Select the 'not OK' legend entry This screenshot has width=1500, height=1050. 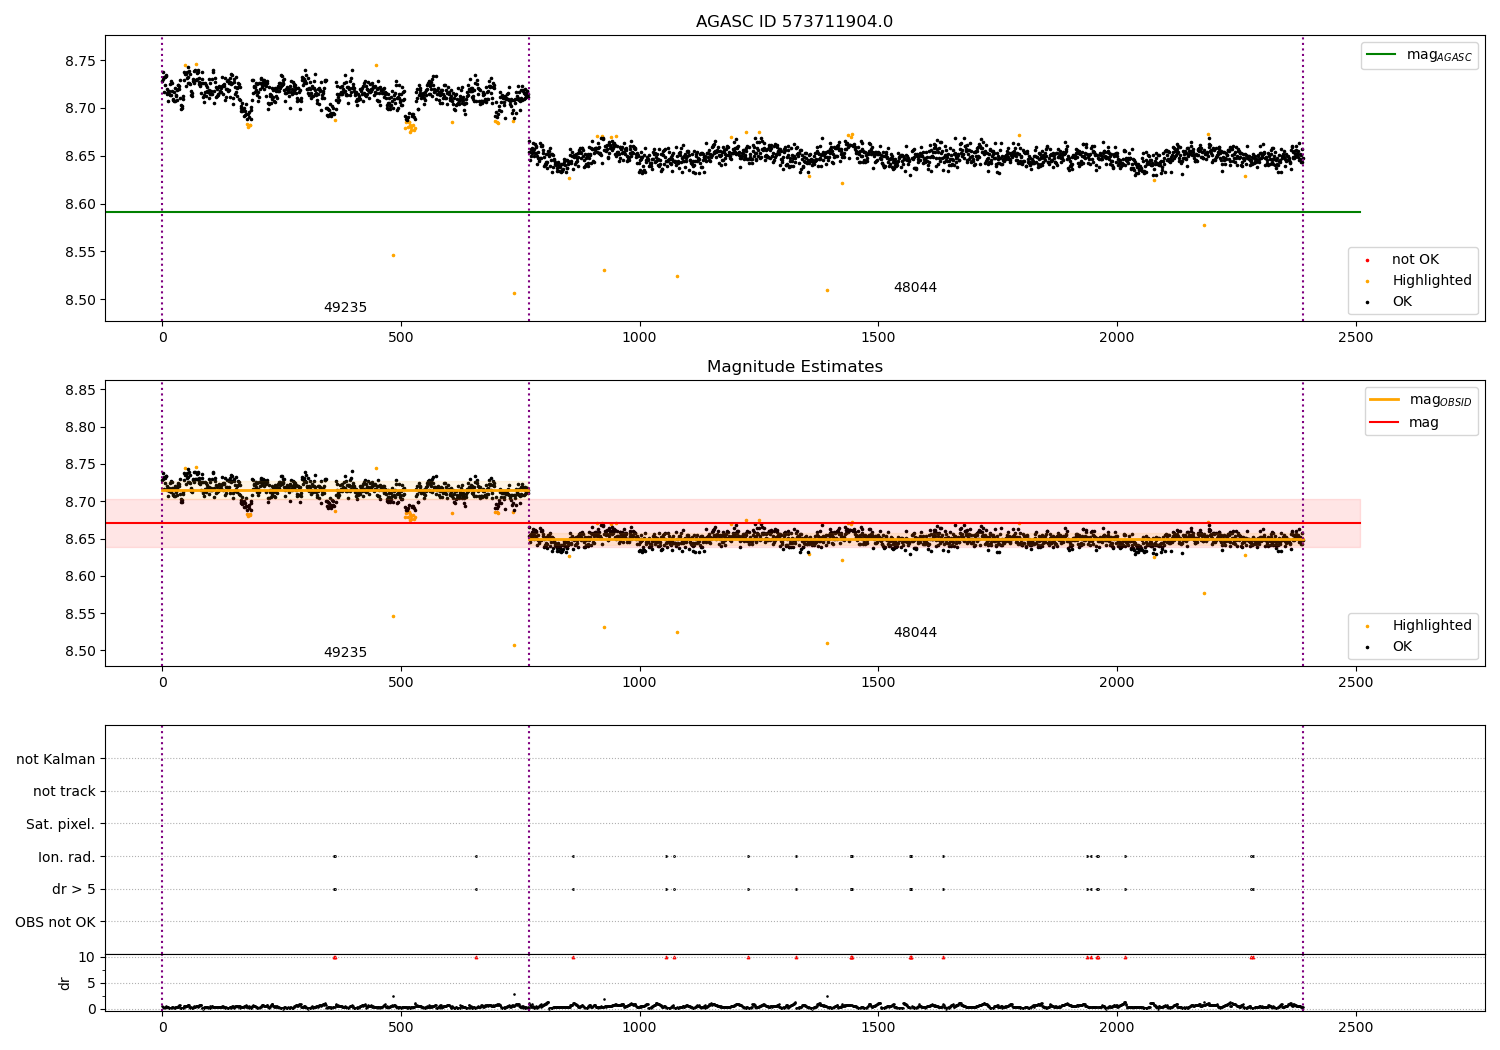1415,260
